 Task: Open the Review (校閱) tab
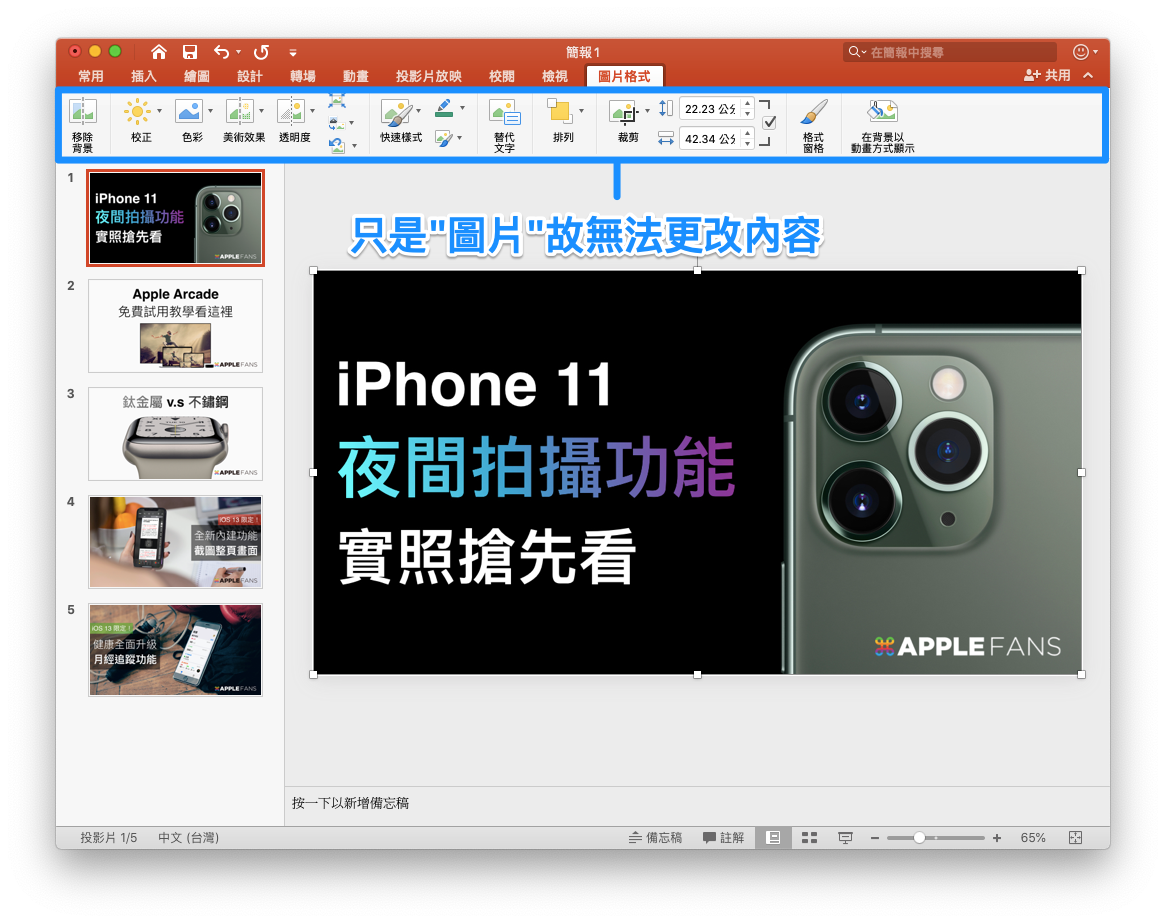point(502,76)
